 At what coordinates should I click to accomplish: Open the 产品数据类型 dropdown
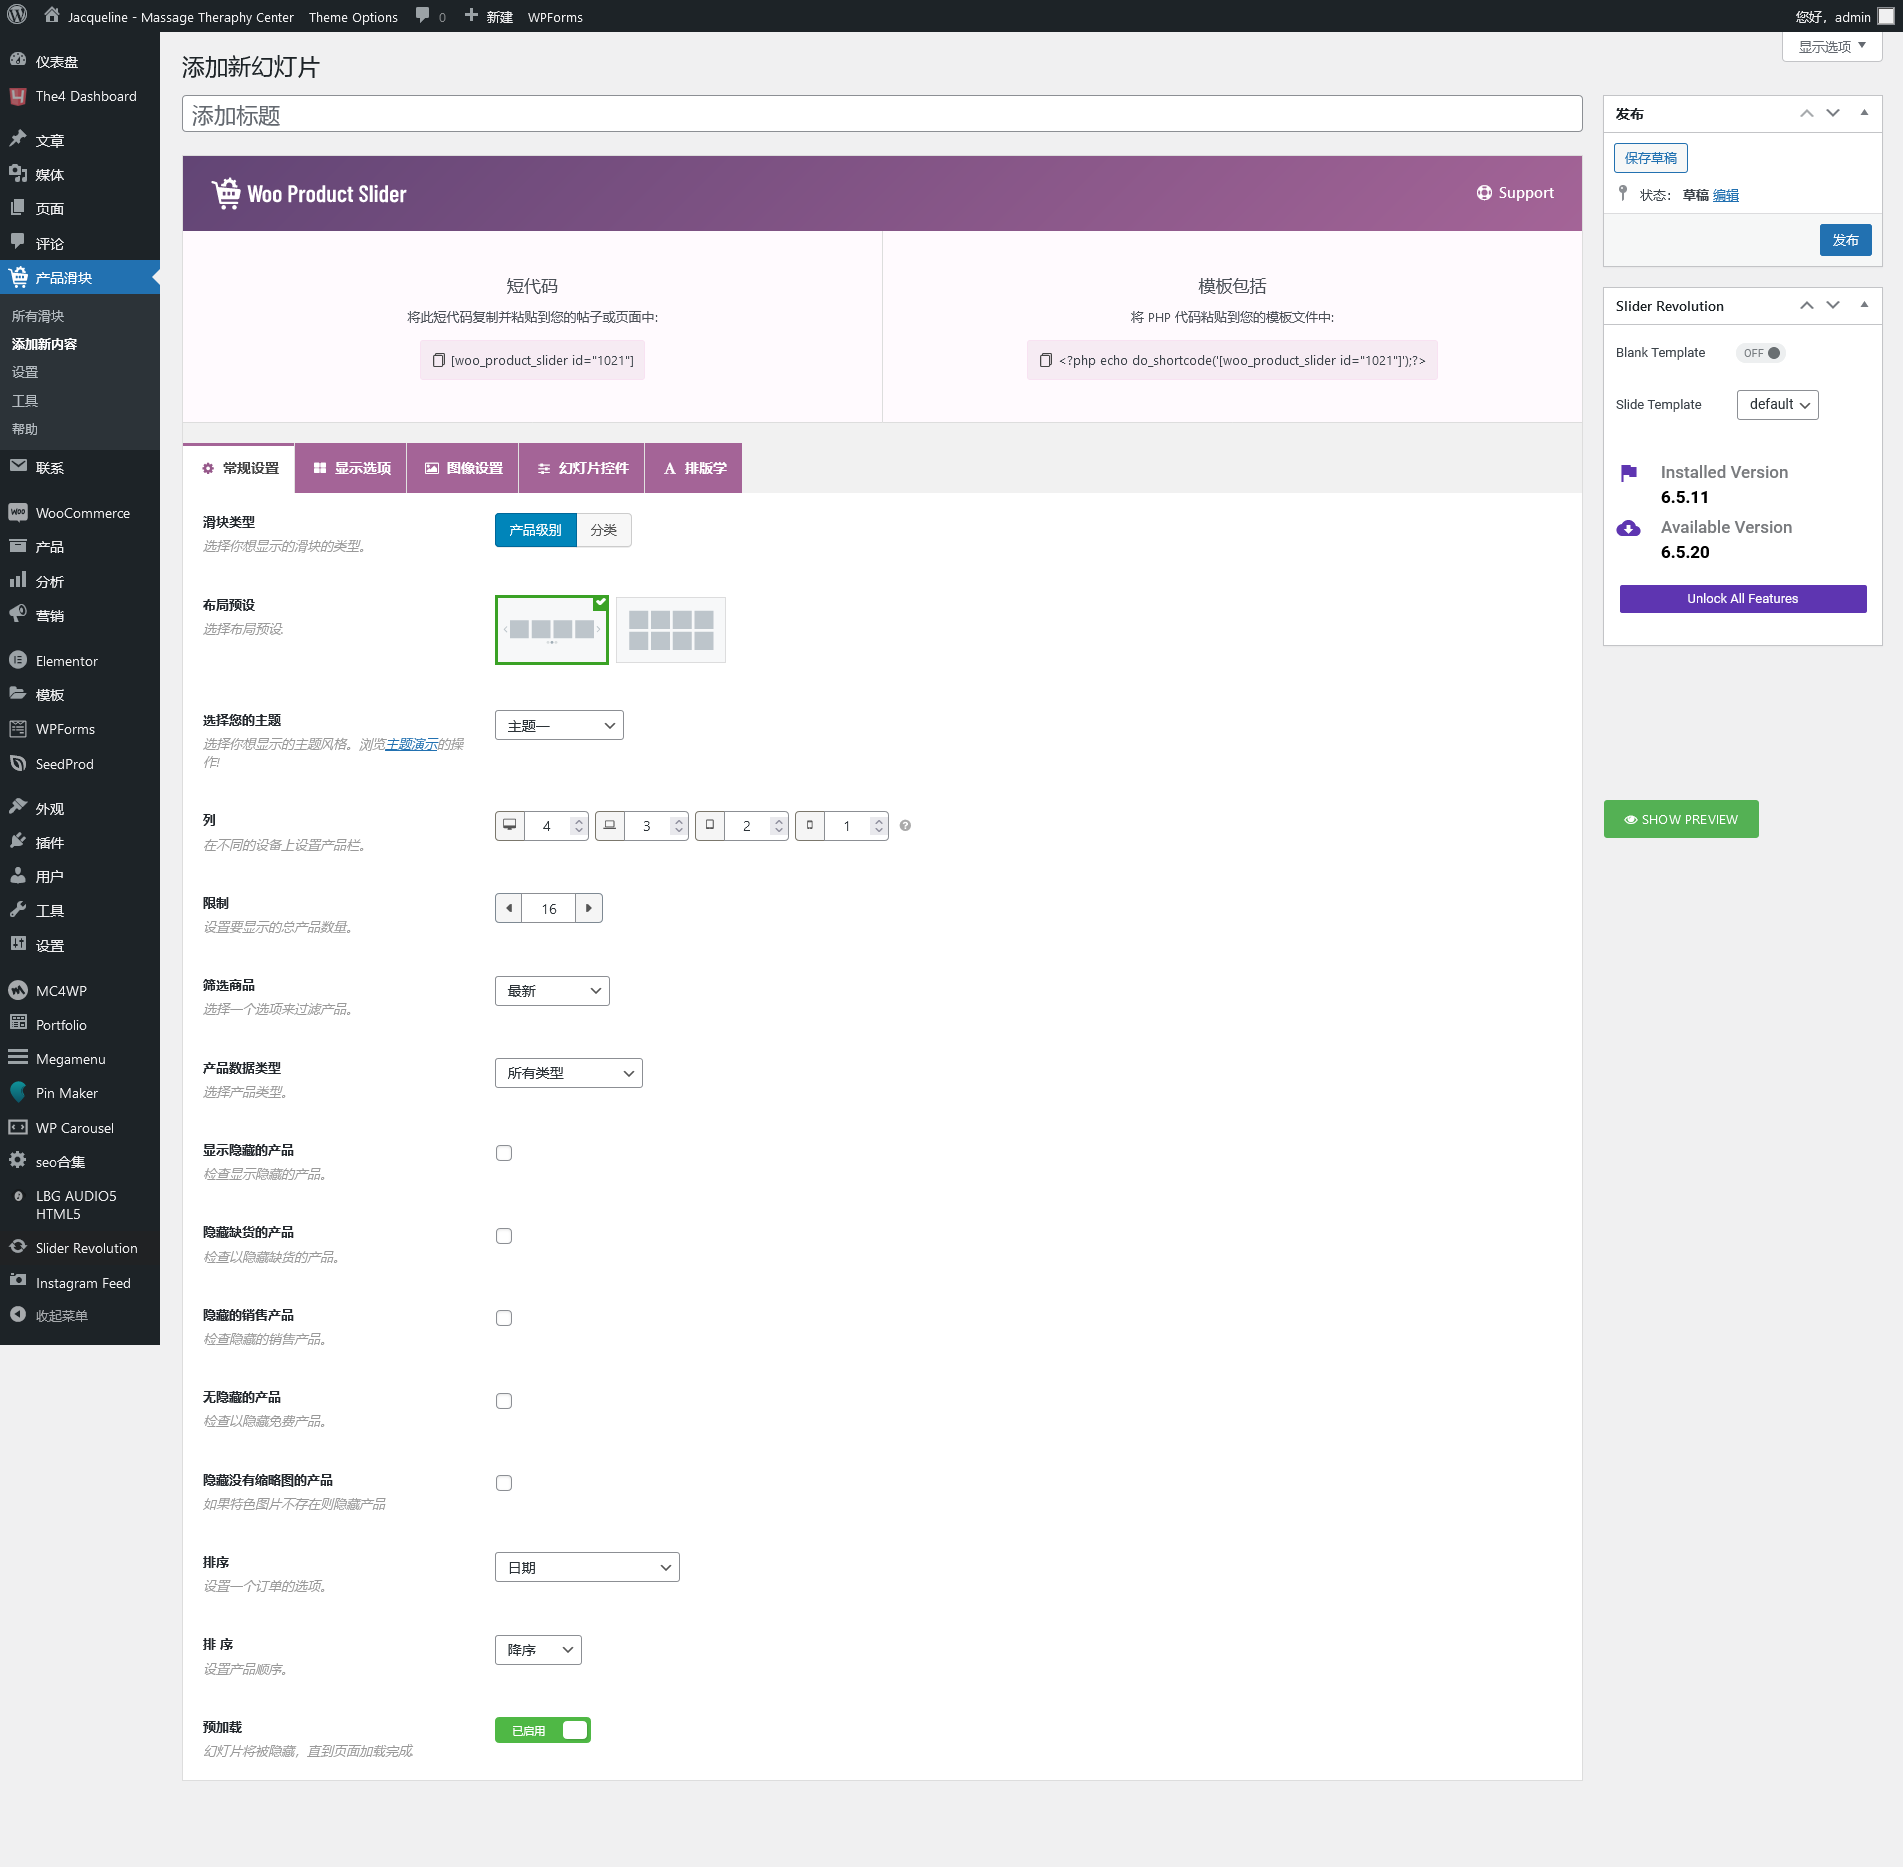tap(568, 1073)
